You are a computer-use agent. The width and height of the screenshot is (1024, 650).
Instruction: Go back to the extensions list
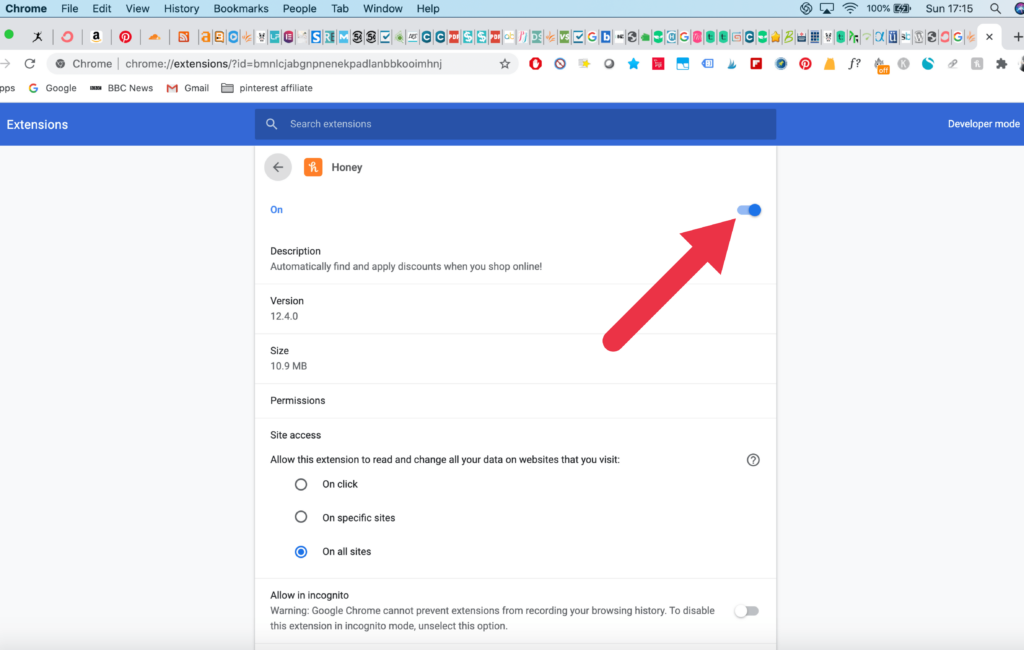point(278,167)
